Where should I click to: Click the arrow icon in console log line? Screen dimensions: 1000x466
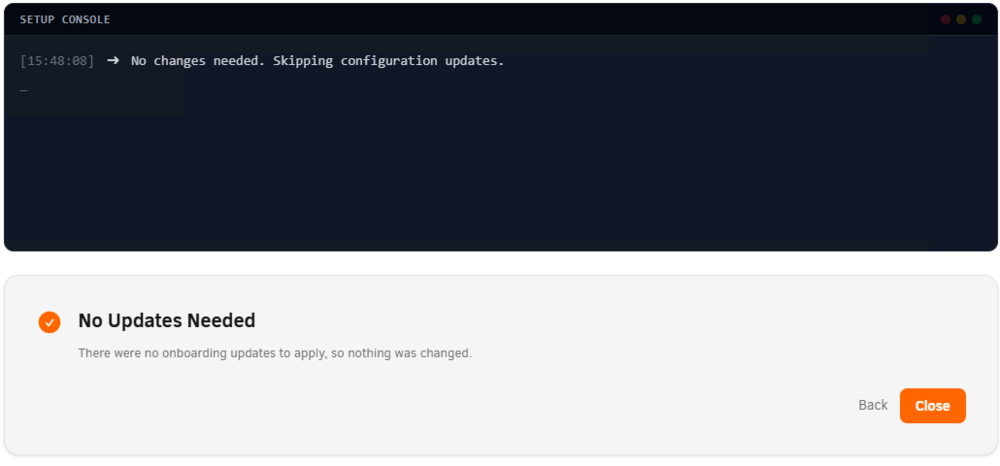click(113, 61)
